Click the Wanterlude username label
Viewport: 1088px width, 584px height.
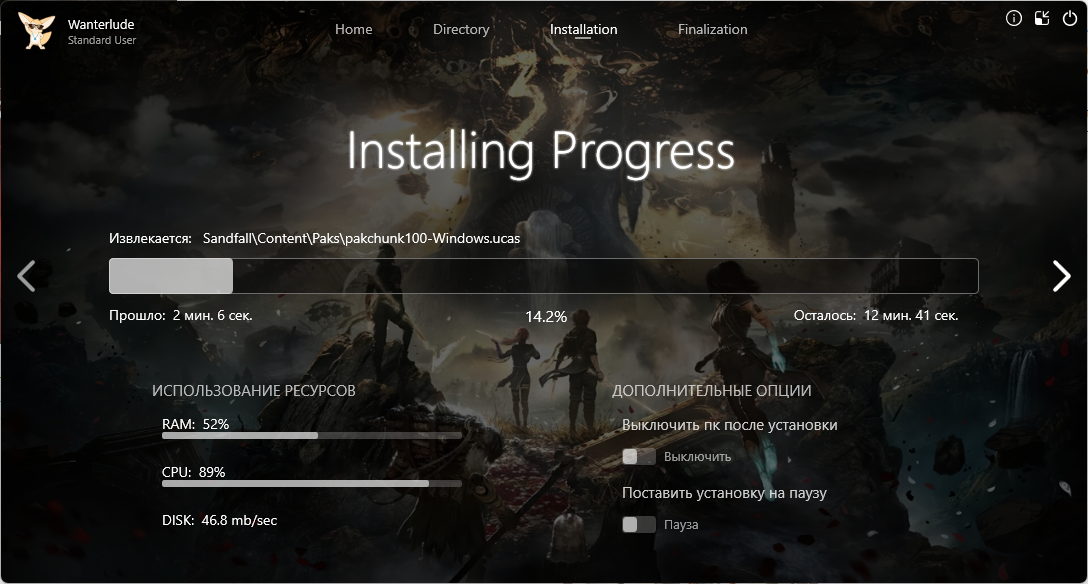(x=101, y=24)
